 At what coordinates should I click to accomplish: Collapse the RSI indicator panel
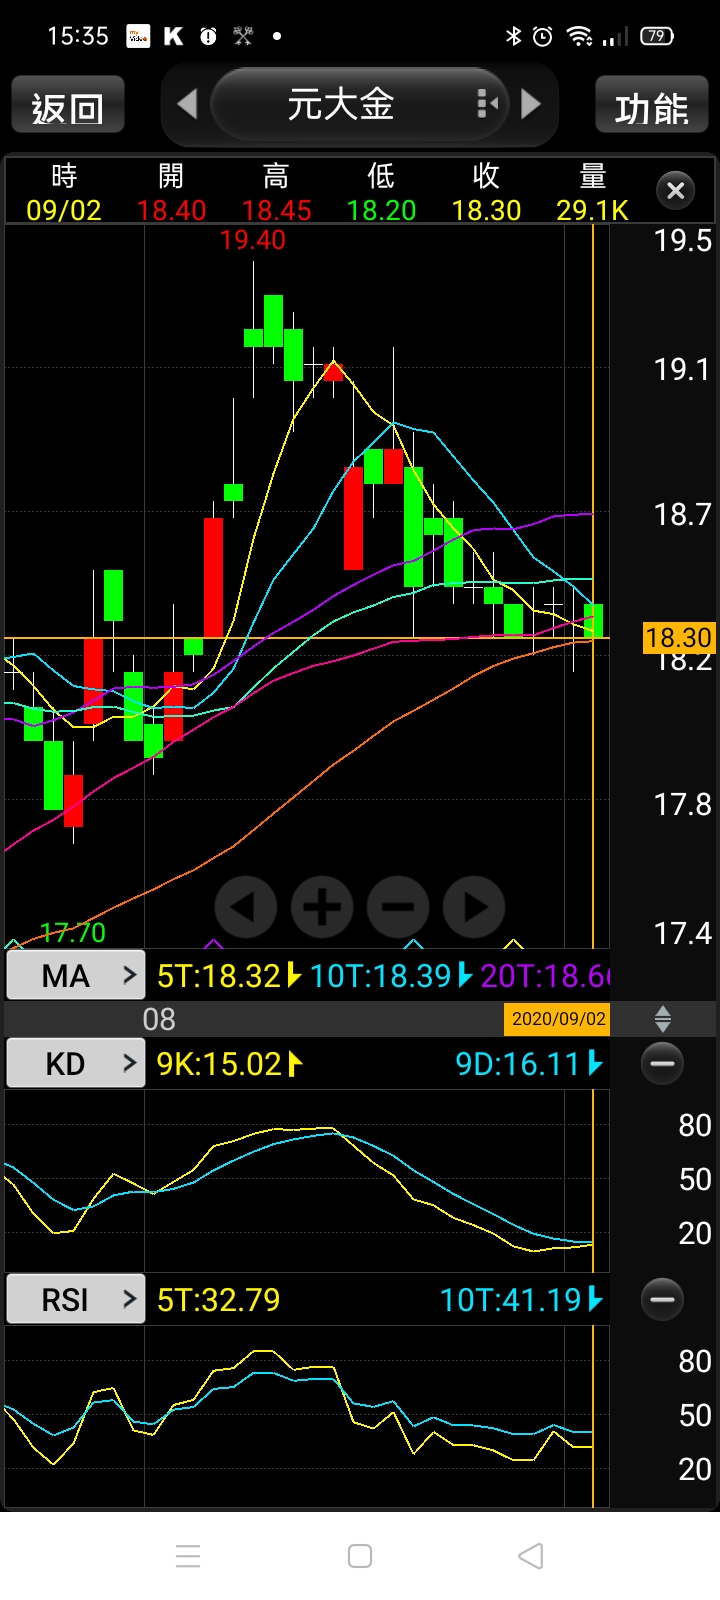[662, 1299]
